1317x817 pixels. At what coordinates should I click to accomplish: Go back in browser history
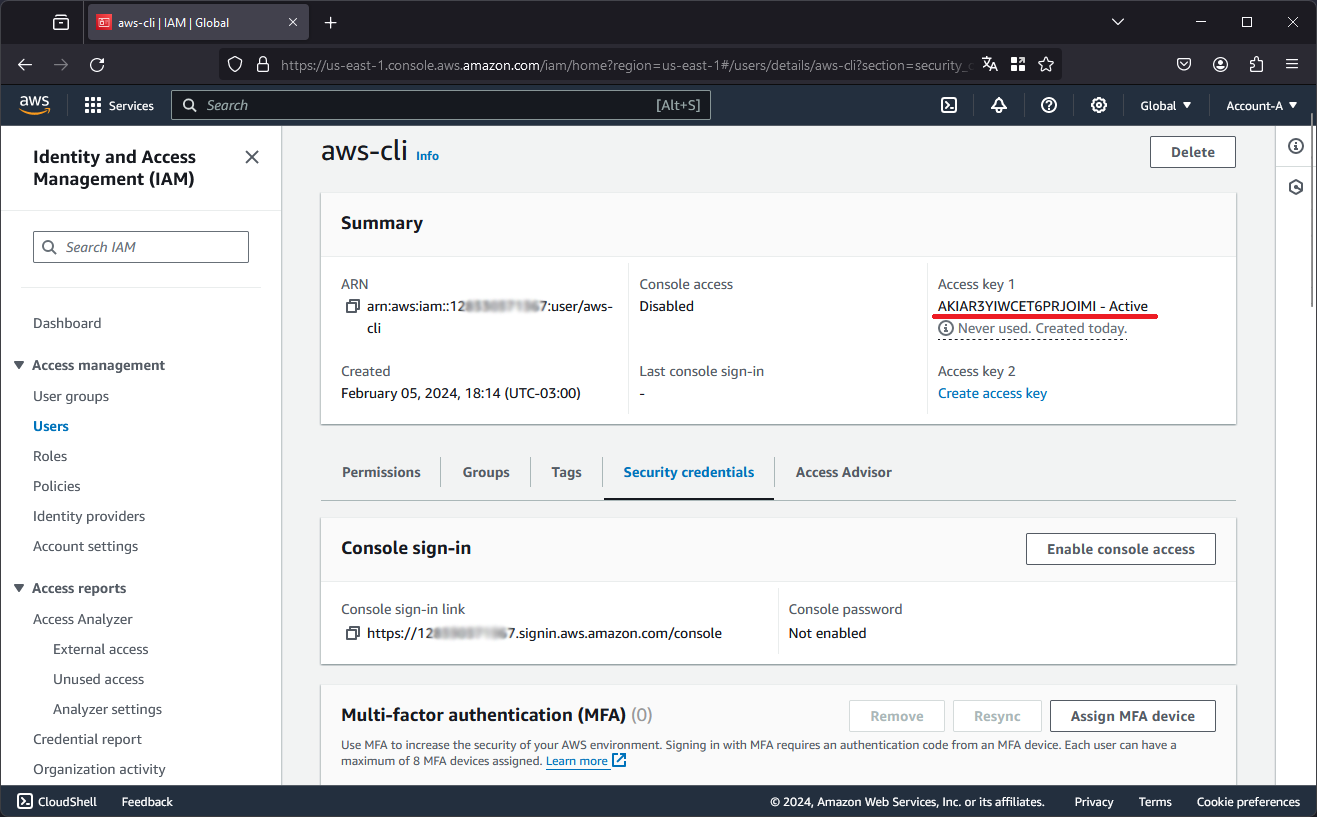point(25,64)
